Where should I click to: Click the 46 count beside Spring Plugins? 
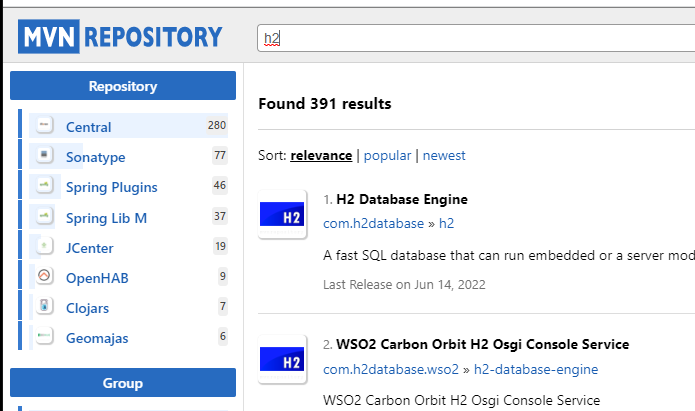220,185
